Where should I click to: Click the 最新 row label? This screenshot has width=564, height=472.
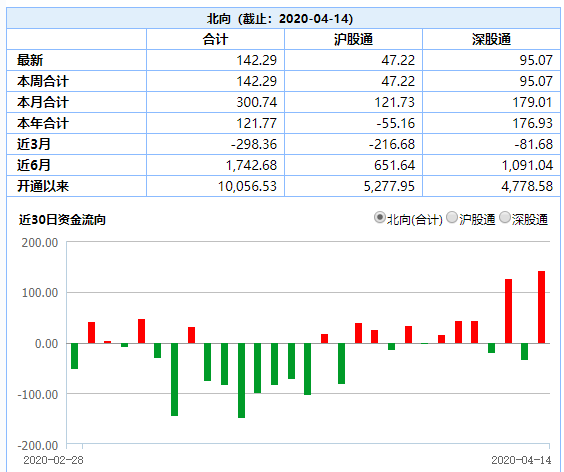(x=30, y=60)
